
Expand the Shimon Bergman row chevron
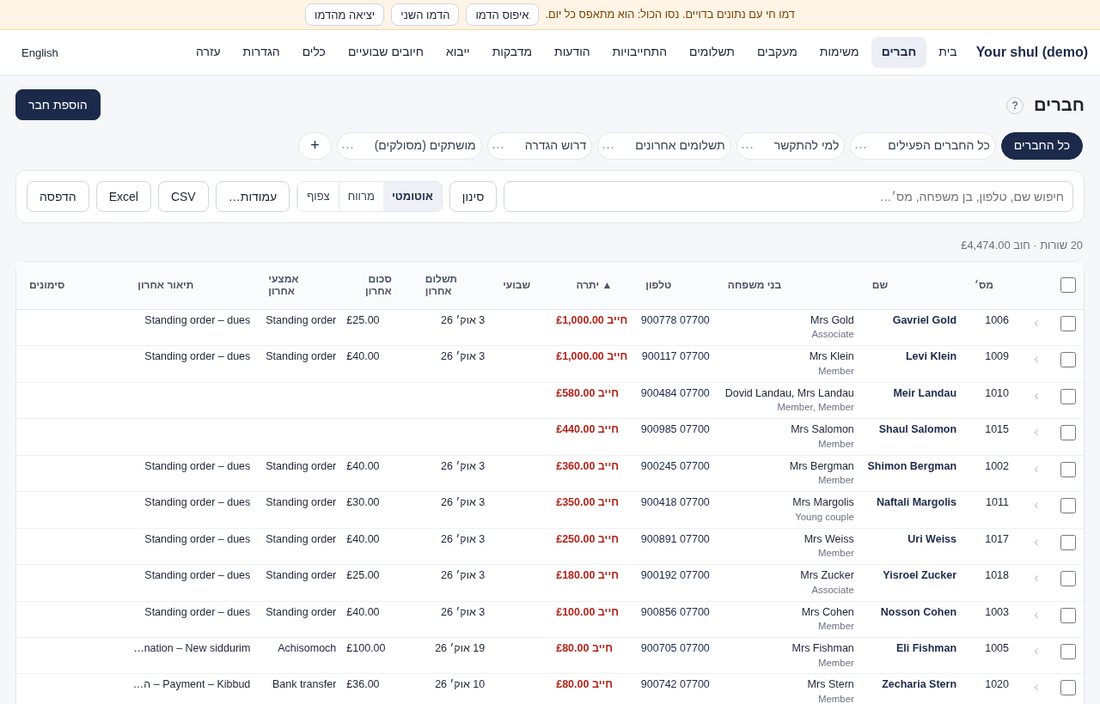coord(1036,469)
